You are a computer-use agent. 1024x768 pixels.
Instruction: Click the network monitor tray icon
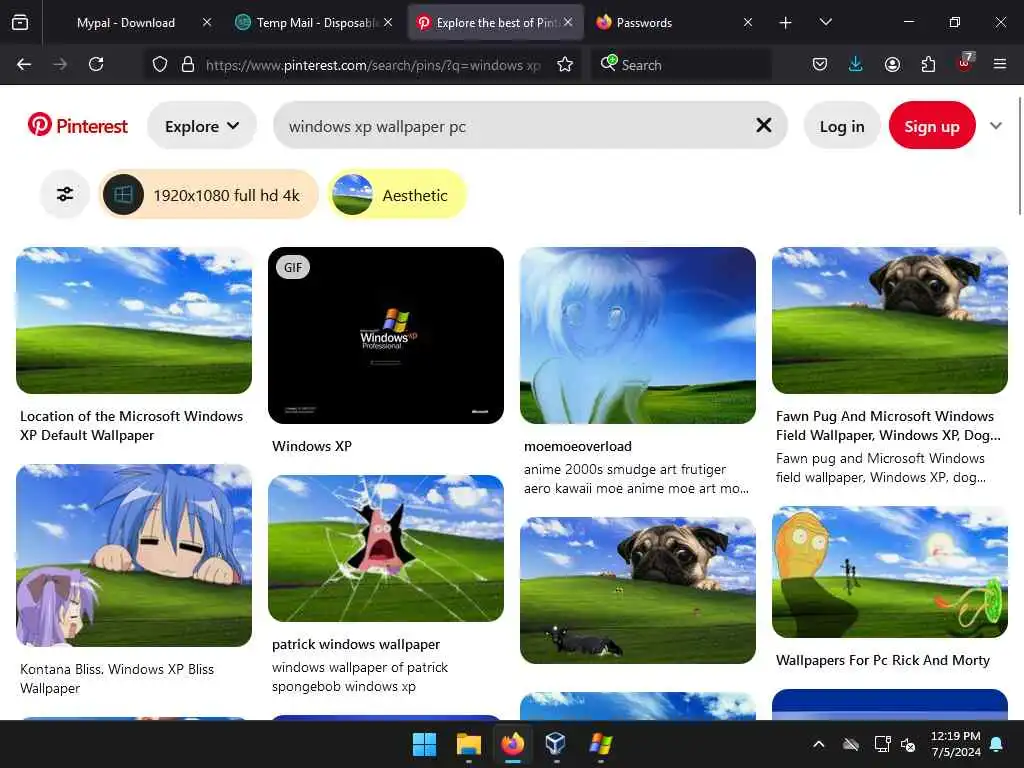click(x=882, y=744)
